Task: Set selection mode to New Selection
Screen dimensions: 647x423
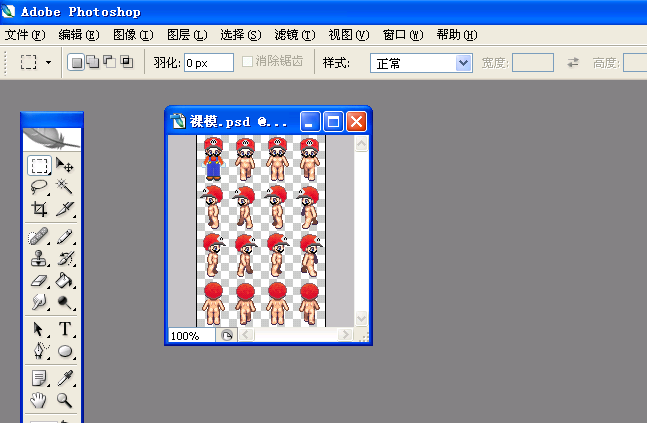Action: tap(76, 62)
